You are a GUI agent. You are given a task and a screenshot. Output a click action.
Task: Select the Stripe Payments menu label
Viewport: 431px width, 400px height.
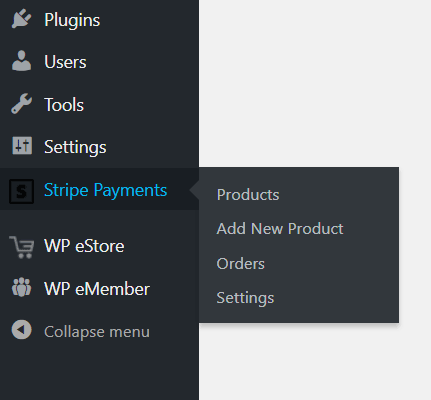point(105,190)
